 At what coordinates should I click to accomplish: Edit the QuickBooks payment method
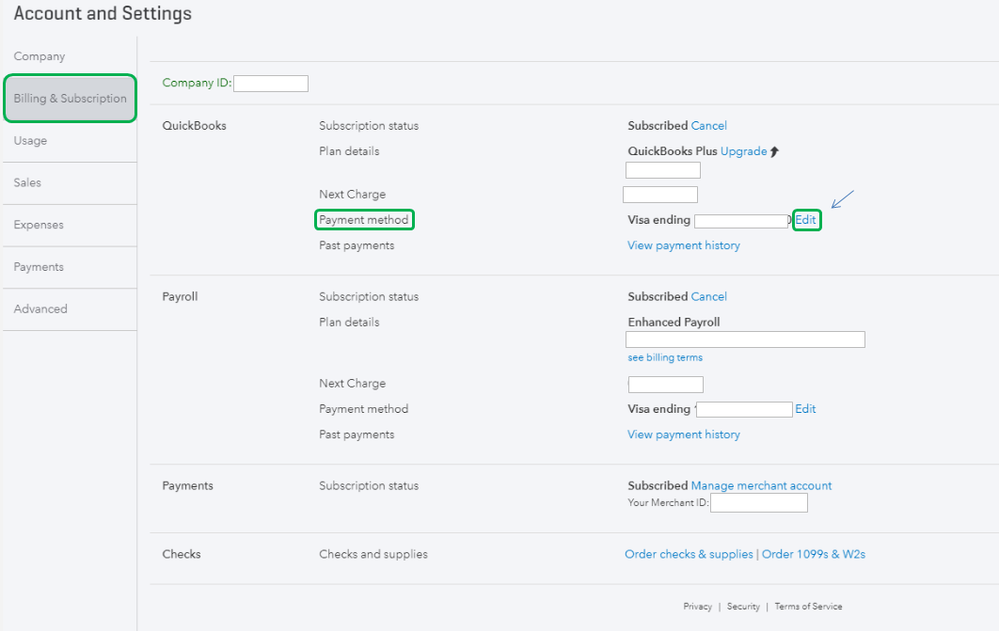point(805,220)
